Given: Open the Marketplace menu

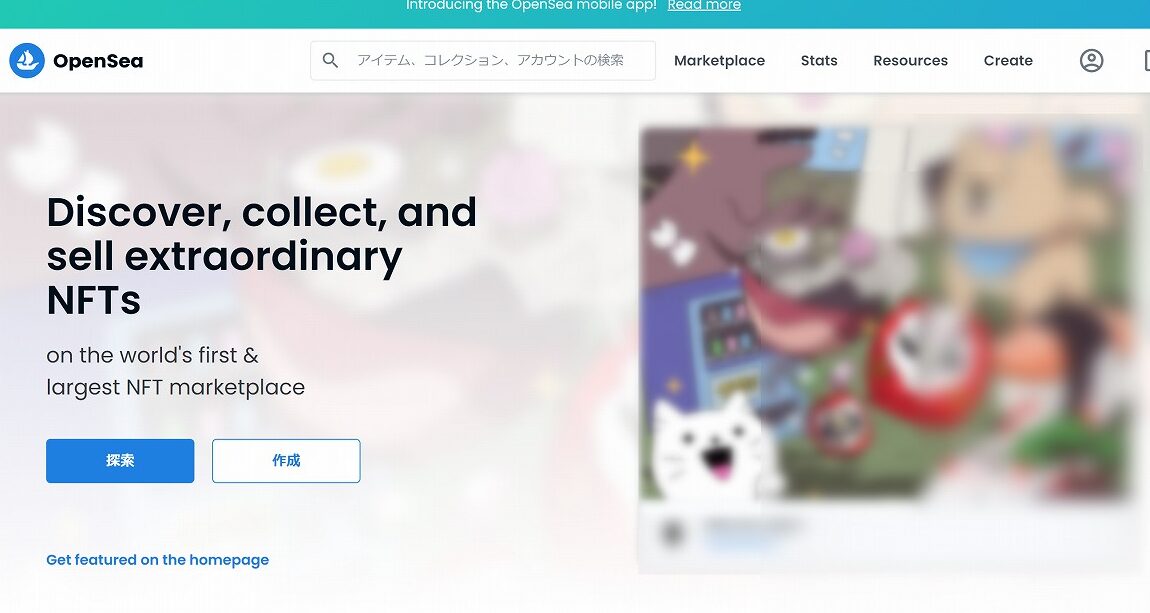Looking at the screenshot, I should (x=719, y=61).
